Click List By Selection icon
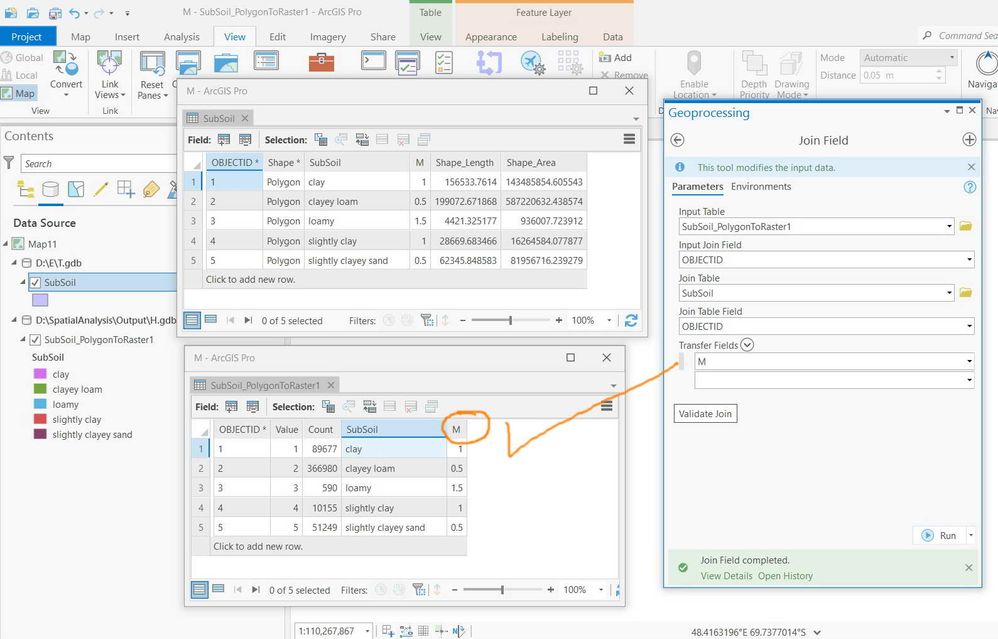The height and width of the screenshot is (639, 998). pyautogui.click(x=76, y=189)
